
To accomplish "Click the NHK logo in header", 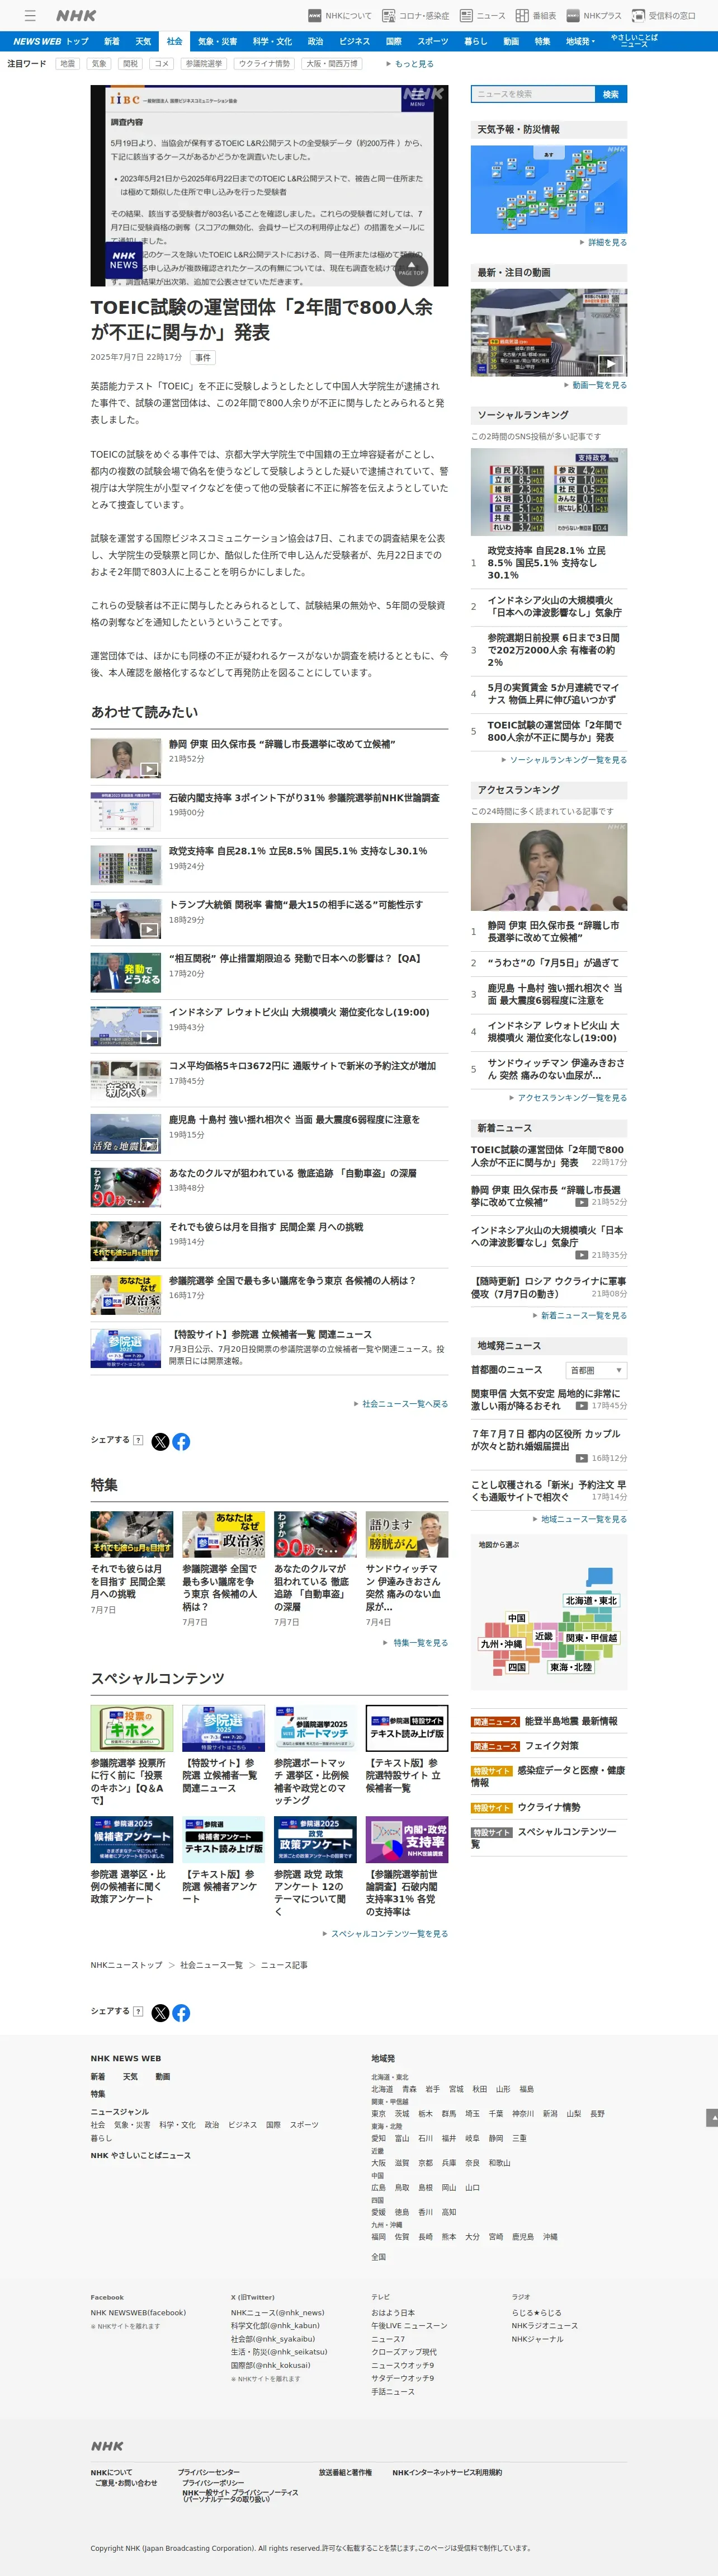I will pos(76,15).
